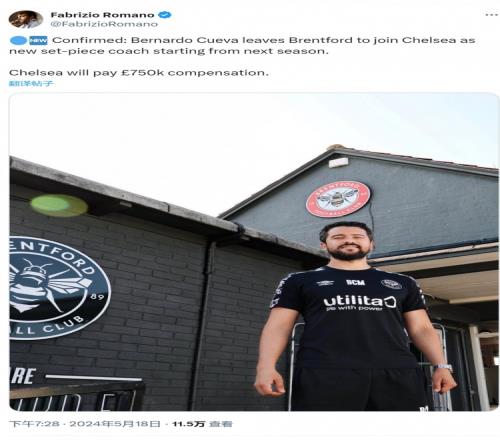This screenshot has width=500, height=440.
Task: Click the NEW emoji badge in tweet
Action: click(x=38, y=40)
